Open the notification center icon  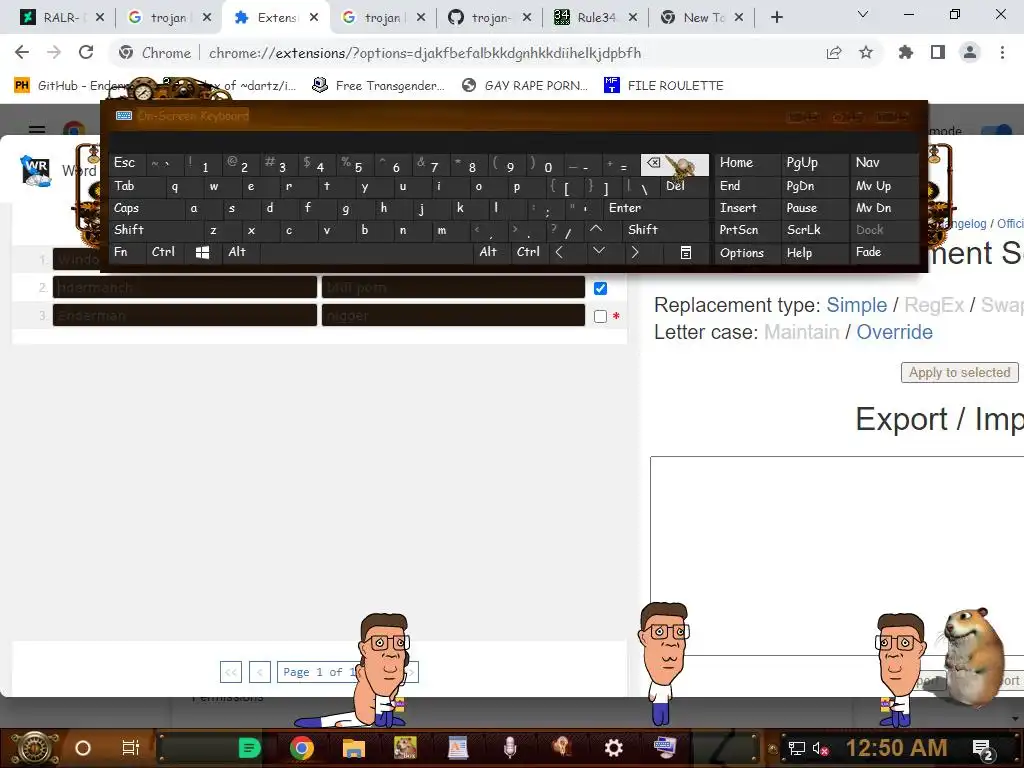coord(983,748)
